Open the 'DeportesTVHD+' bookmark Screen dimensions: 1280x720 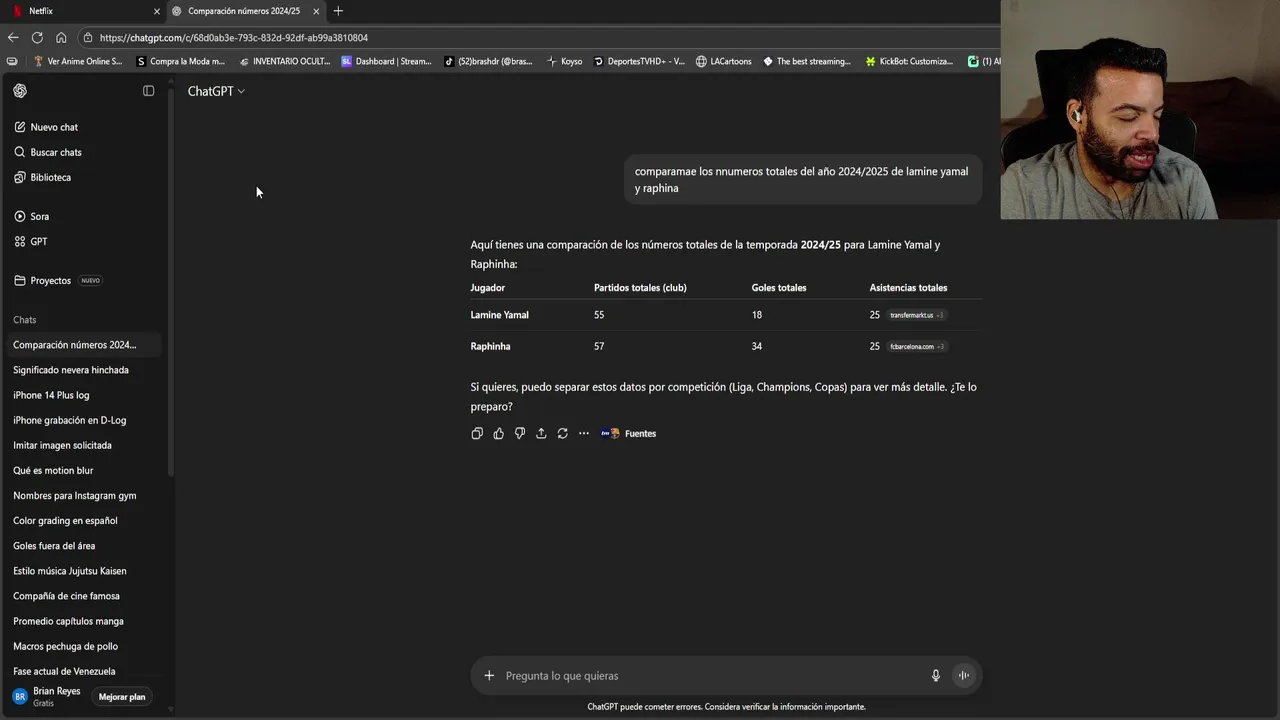pyautogui.click(x=640, y=61)
